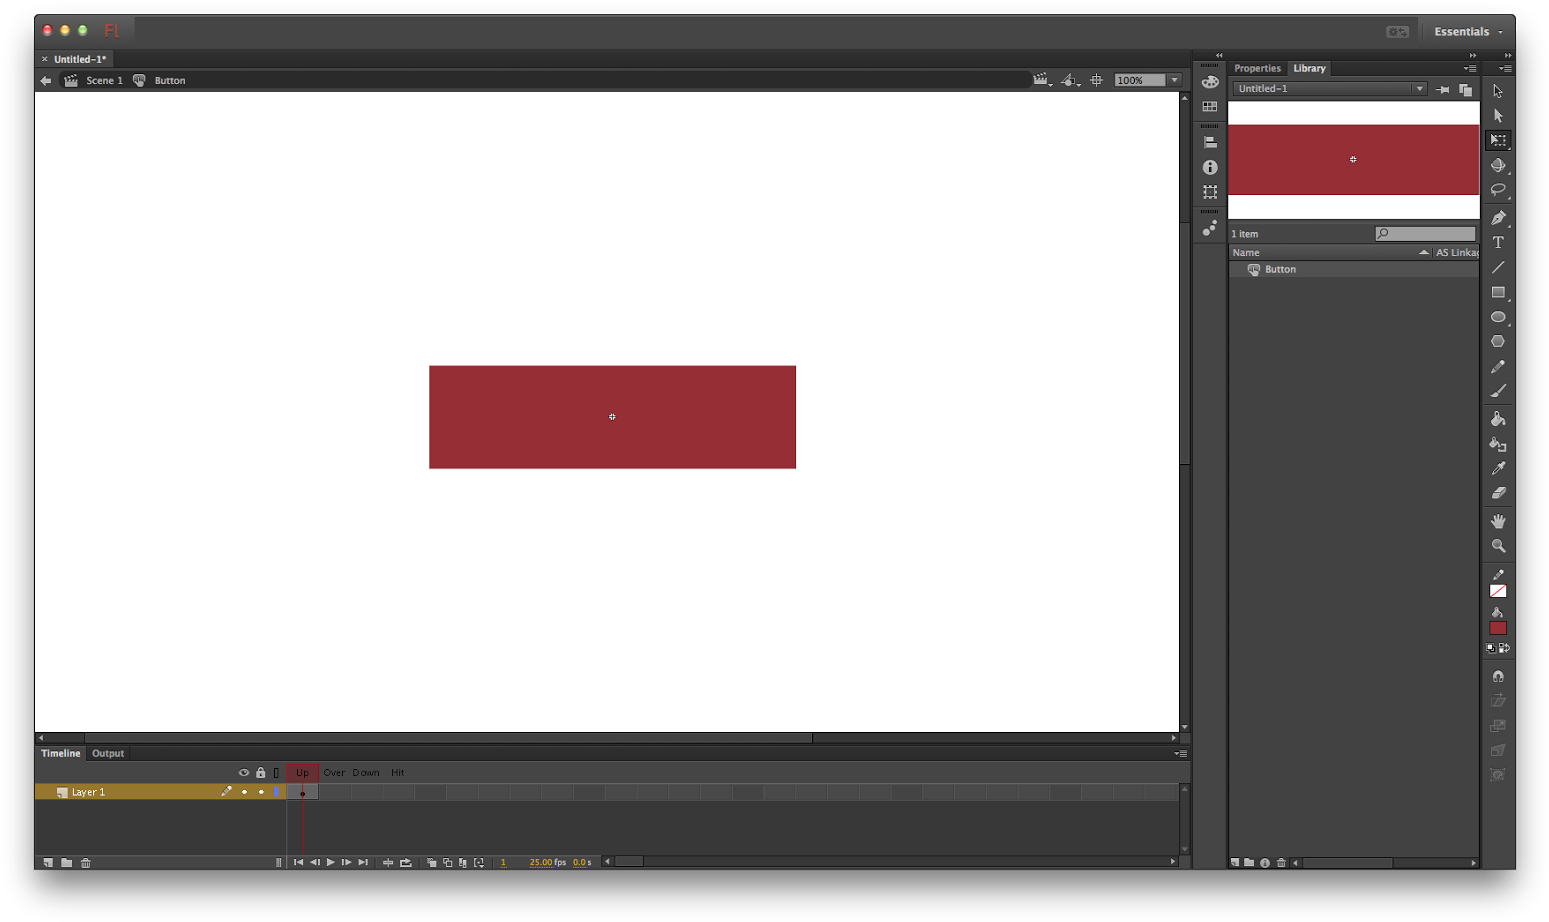The height and width of the screenshot is (922, 1549).
Task: Select the Hit frame in the timeline
Action: [397, 791]
